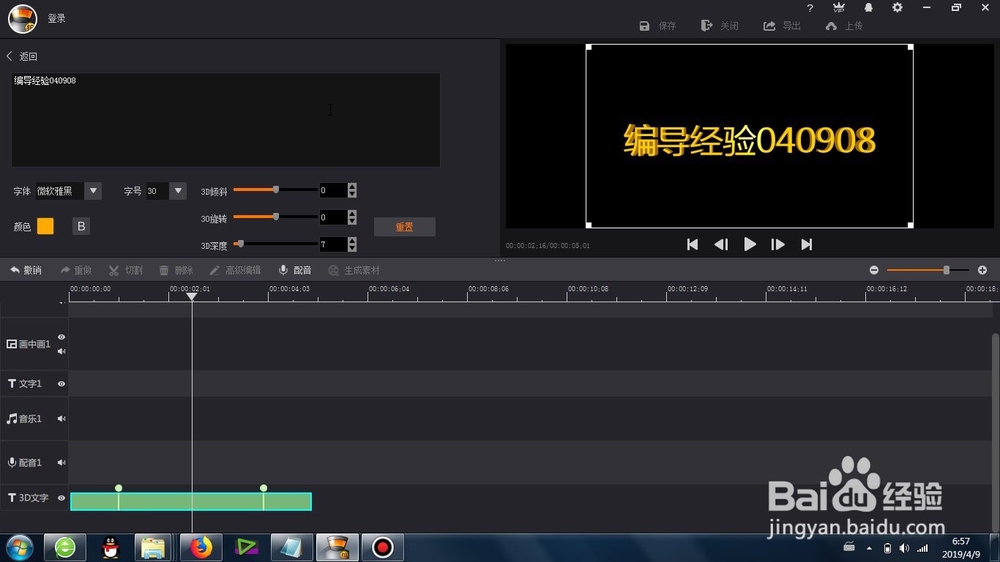
Task: Toggle visibility of 画中画1 track
Action: pyautogui.click(x=61, y=337)
